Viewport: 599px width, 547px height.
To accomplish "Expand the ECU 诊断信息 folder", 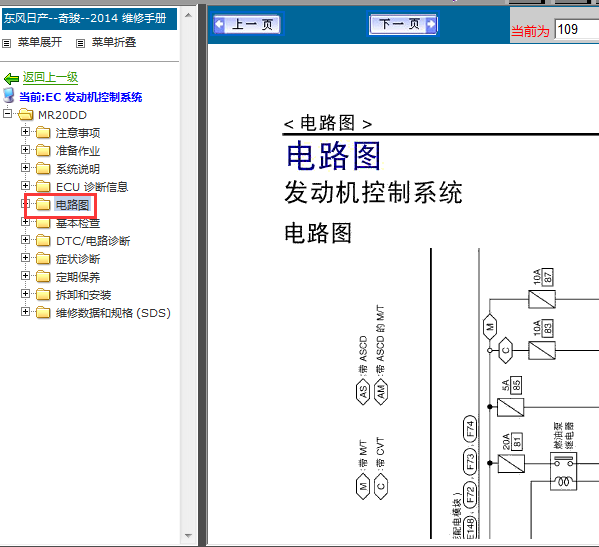I will pos(25,185).
